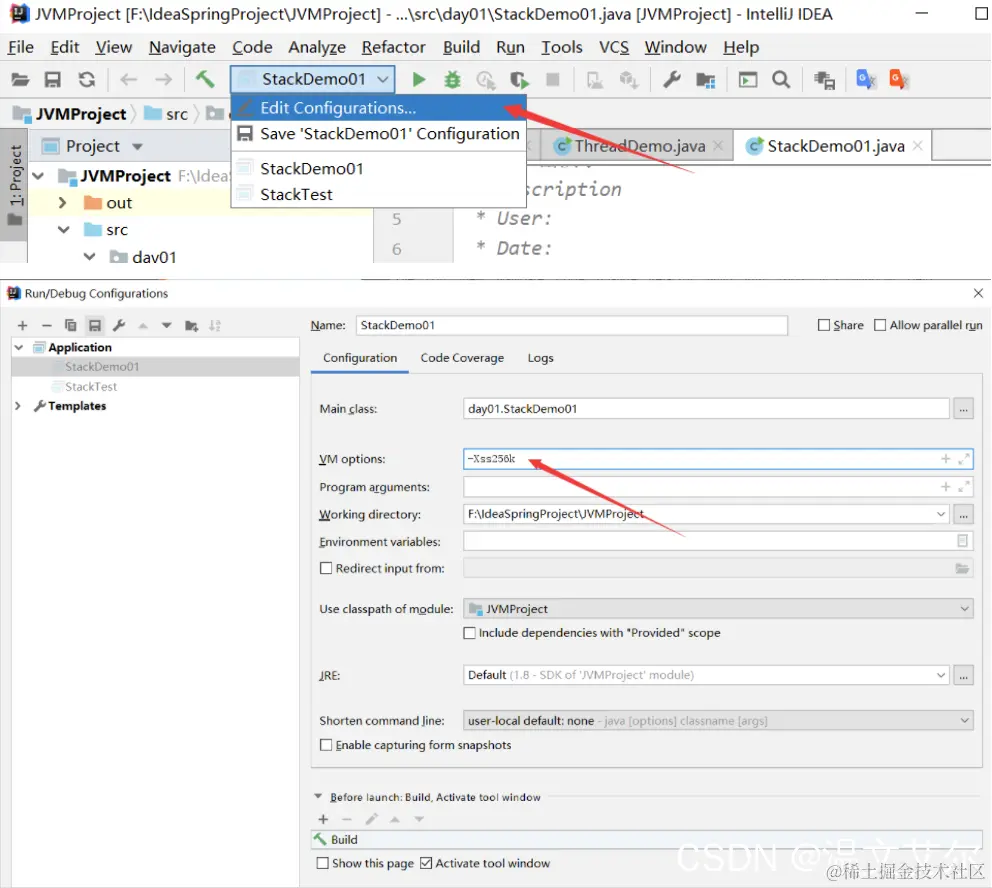Open StackDemo01 run configuration dropdown
This screenshot has height=888, width=992.
click(313, 79)
